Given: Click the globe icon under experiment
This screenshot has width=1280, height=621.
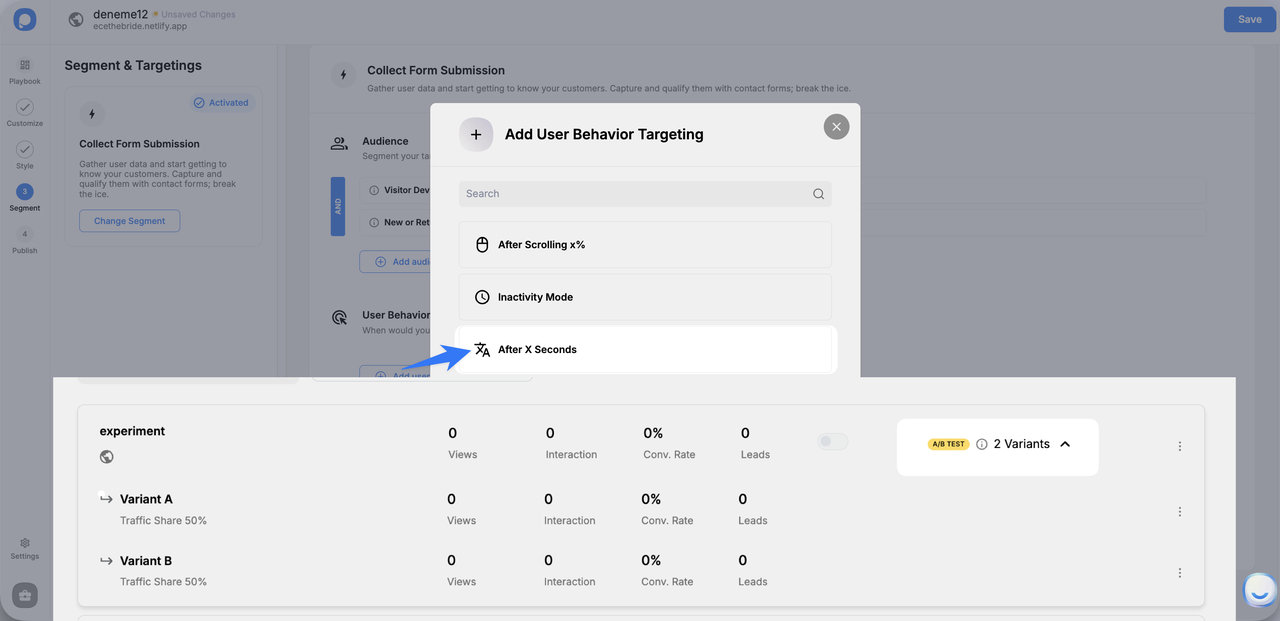Looking at the screenshot, I should click(107, 457).
